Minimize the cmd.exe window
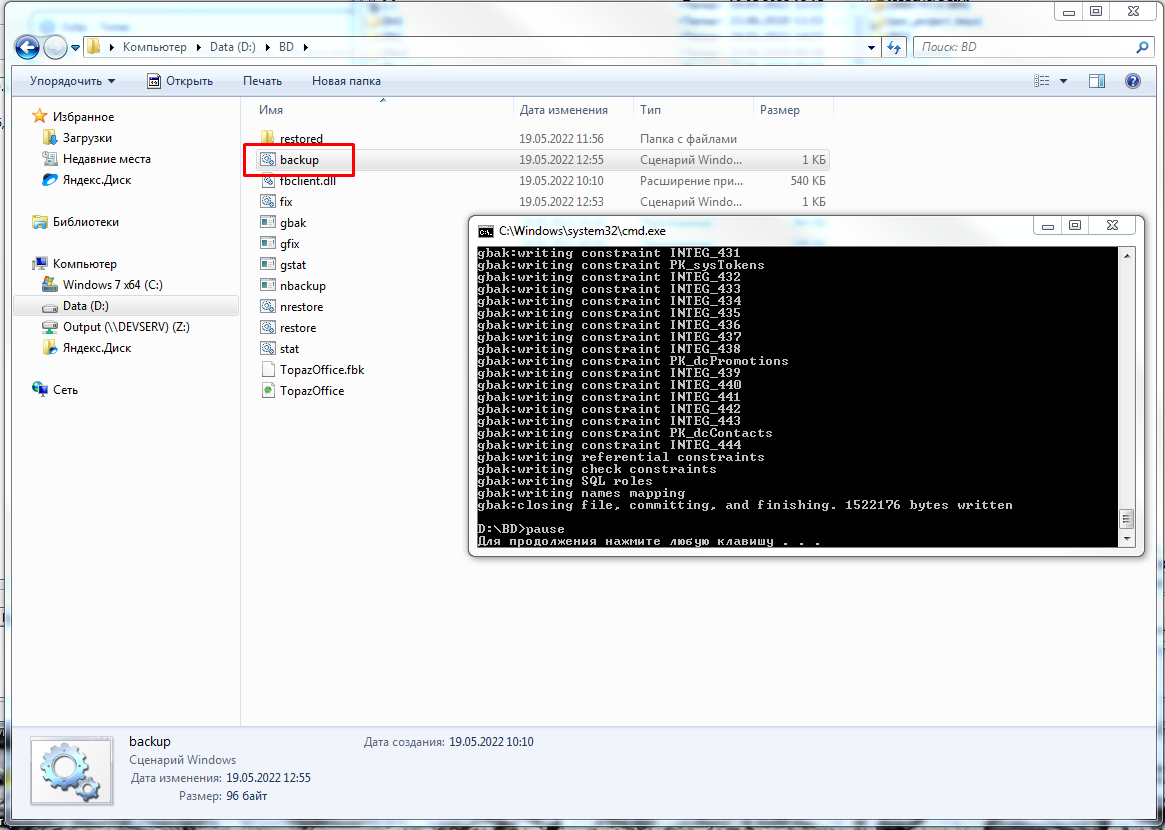1165x830 pixels. pyautogui.click(x=1047, y=226)
